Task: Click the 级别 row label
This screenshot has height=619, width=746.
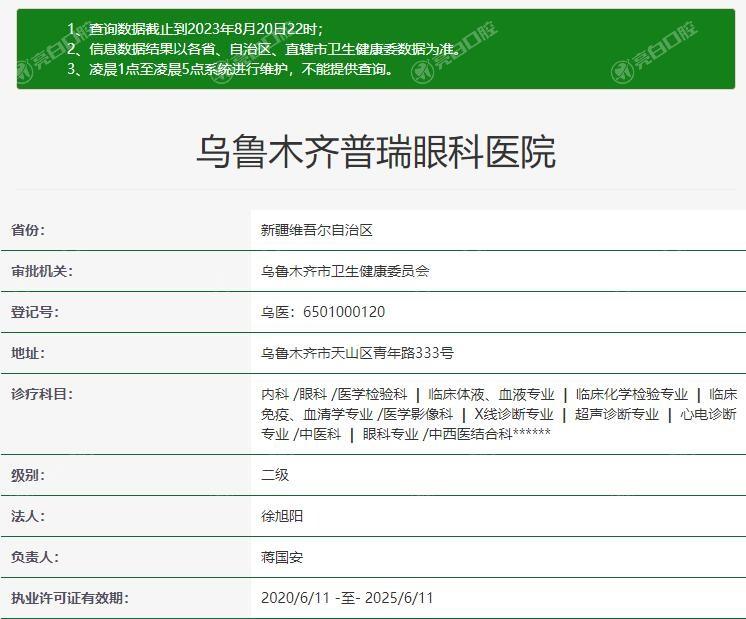Action: [x=28, y=475]
